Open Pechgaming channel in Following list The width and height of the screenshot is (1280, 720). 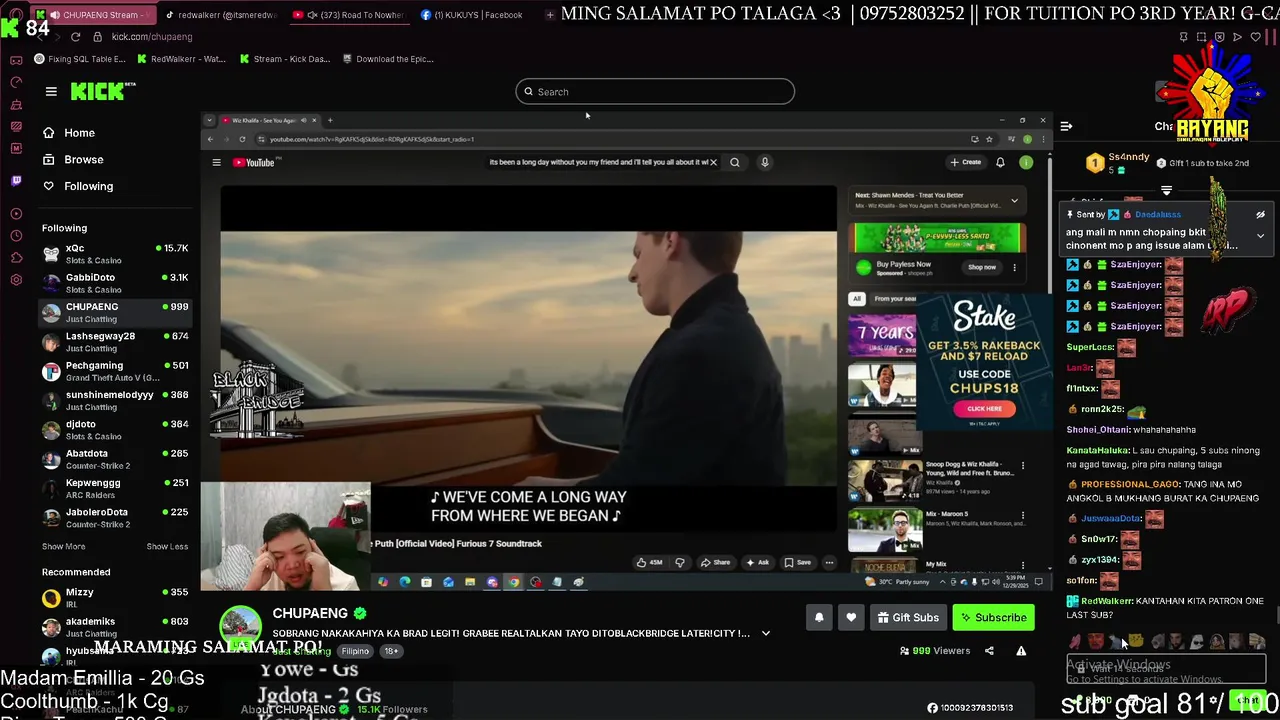pos(115,371)
